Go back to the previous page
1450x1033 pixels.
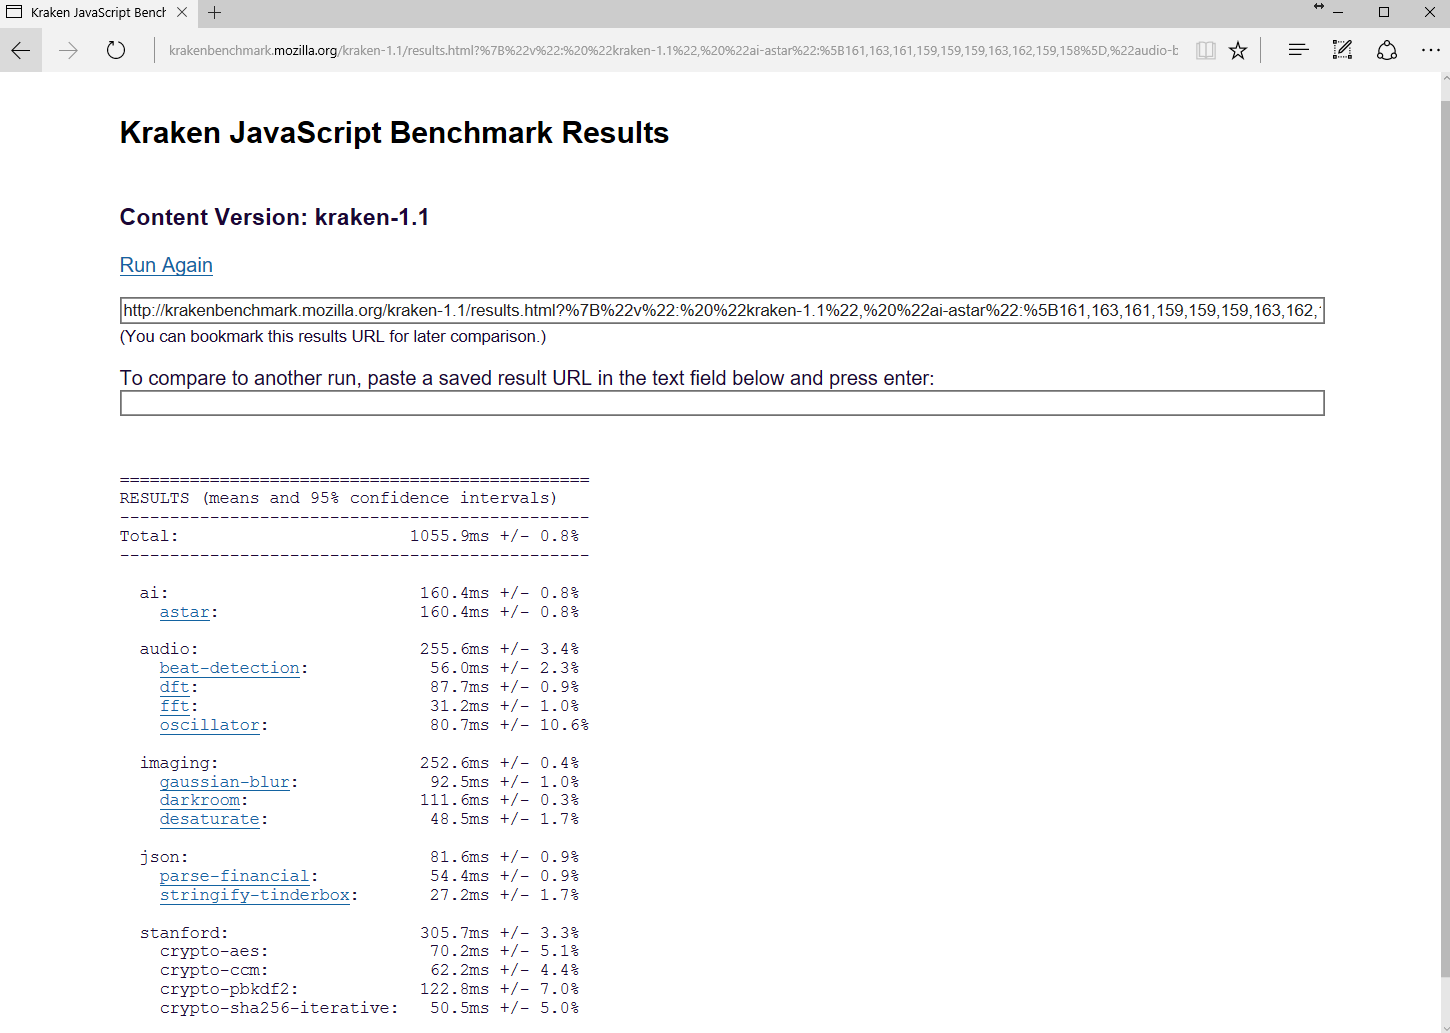coord(21,50)
